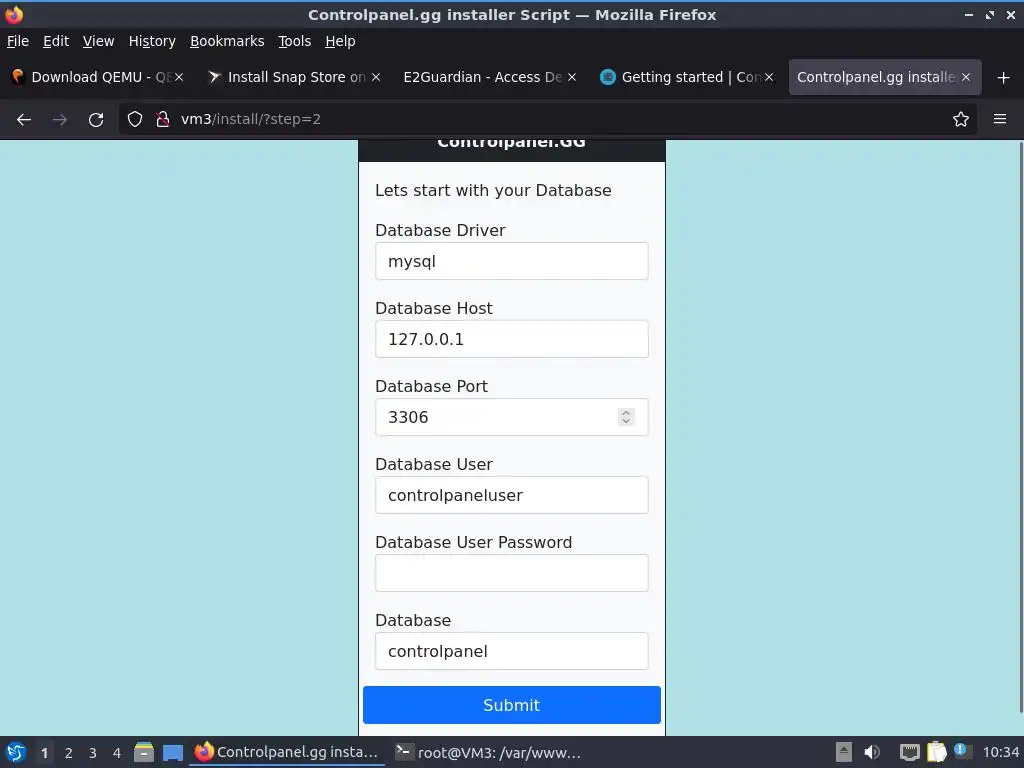This screenshot has height=768, width=1024.
Task: Click the Database Host field
Action: [x=511, y=339]
